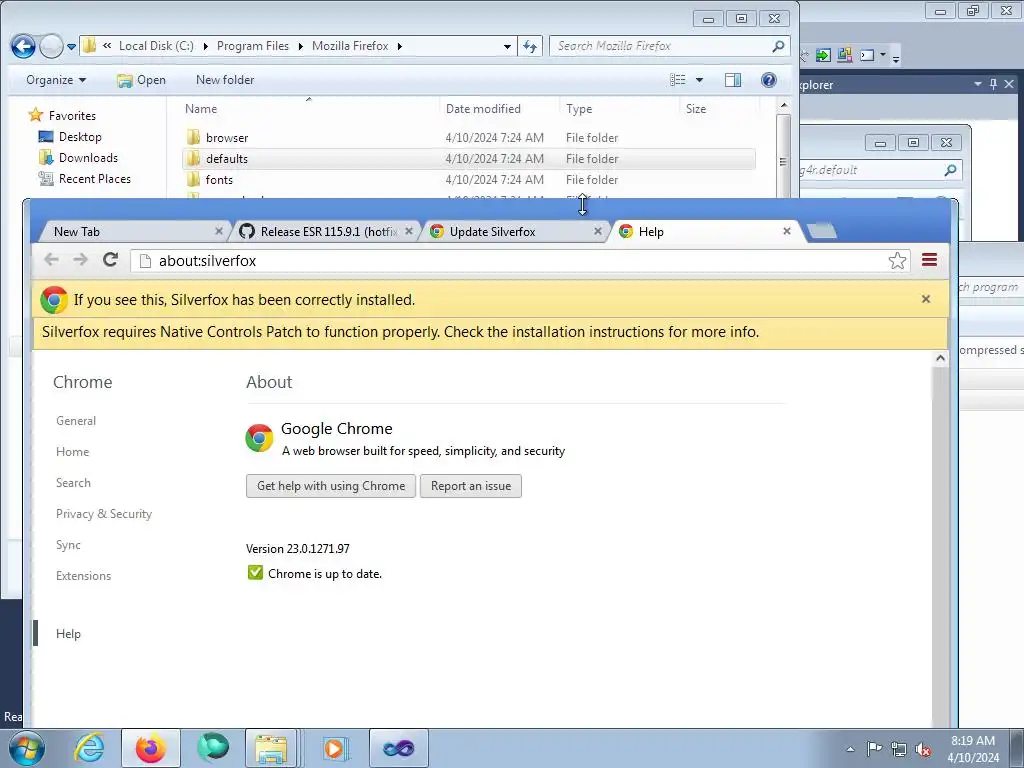Open the Privacy & Security section

(x=104, y=514)
